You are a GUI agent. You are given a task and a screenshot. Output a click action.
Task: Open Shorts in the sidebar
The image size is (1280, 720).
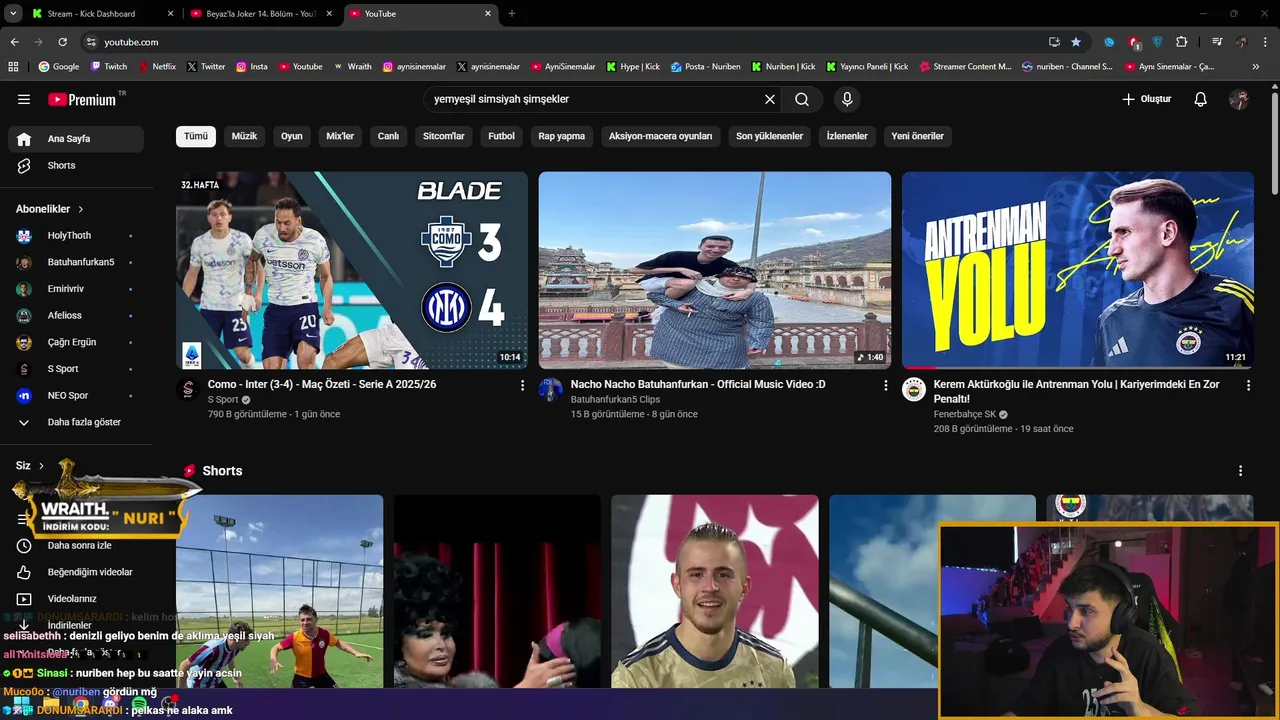click(76, 165)
